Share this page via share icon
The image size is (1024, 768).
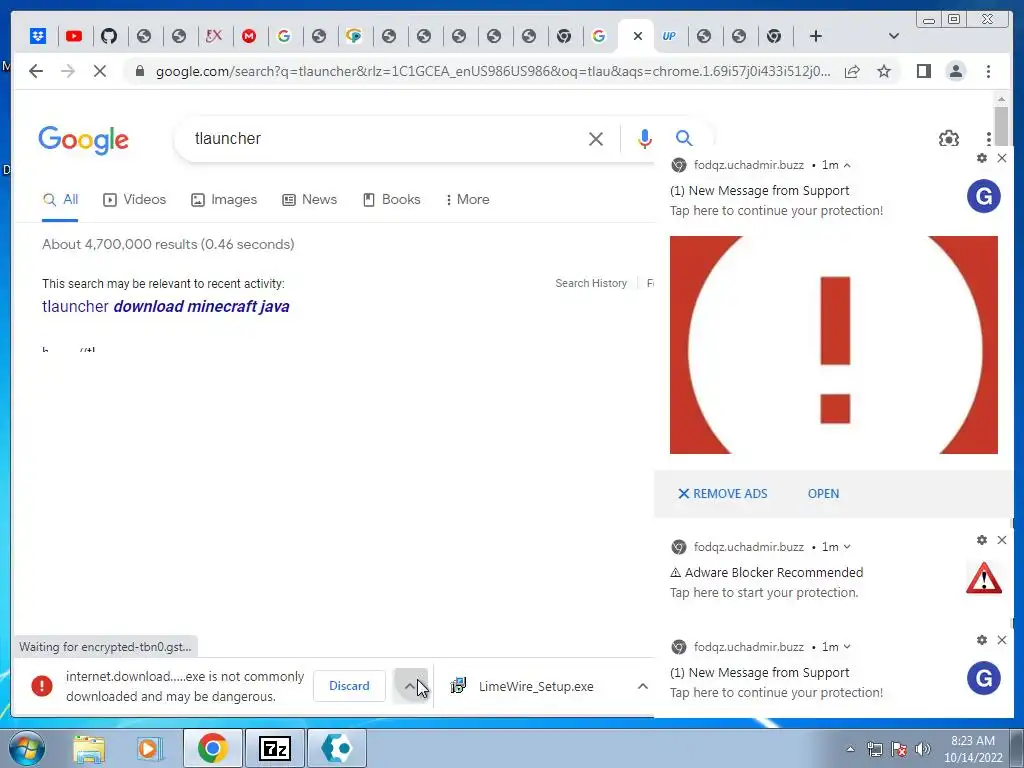(852, 71)
